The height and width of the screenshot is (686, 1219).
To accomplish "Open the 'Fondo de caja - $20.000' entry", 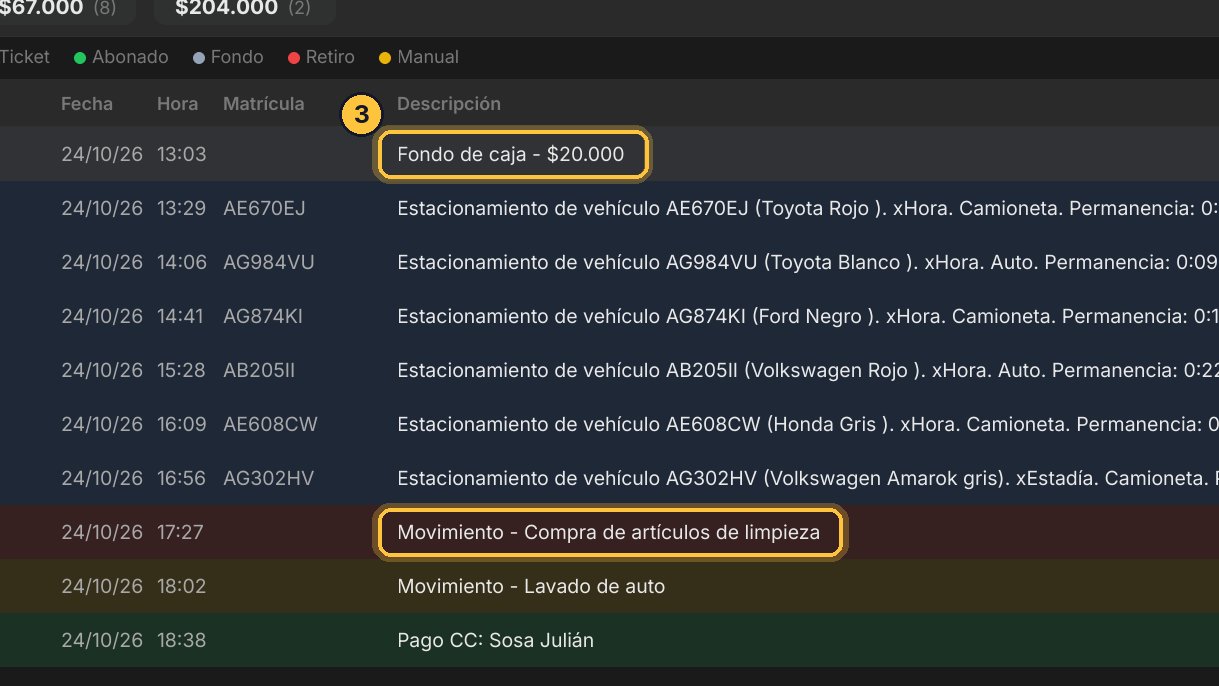I will click(x=511, y=154).
